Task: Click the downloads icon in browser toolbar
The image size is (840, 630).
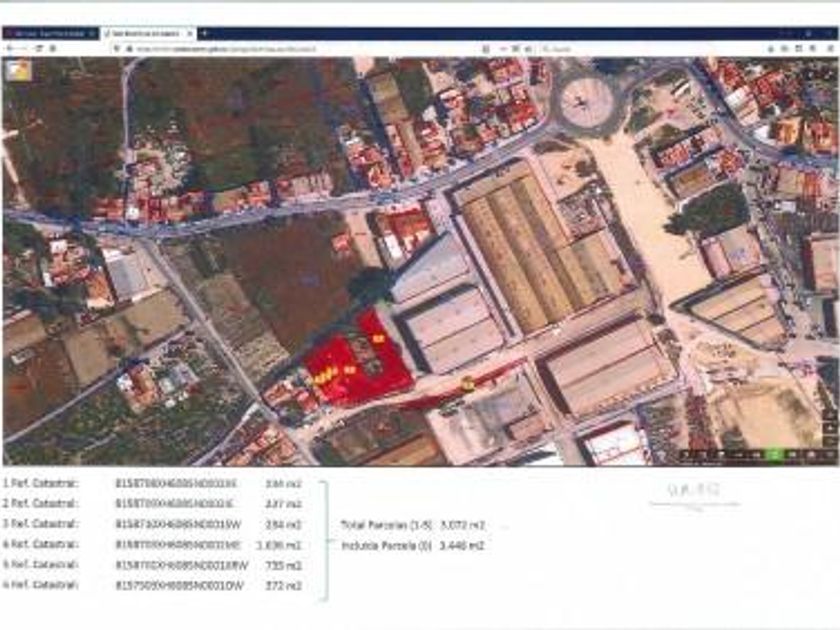Action: (771, 49)
